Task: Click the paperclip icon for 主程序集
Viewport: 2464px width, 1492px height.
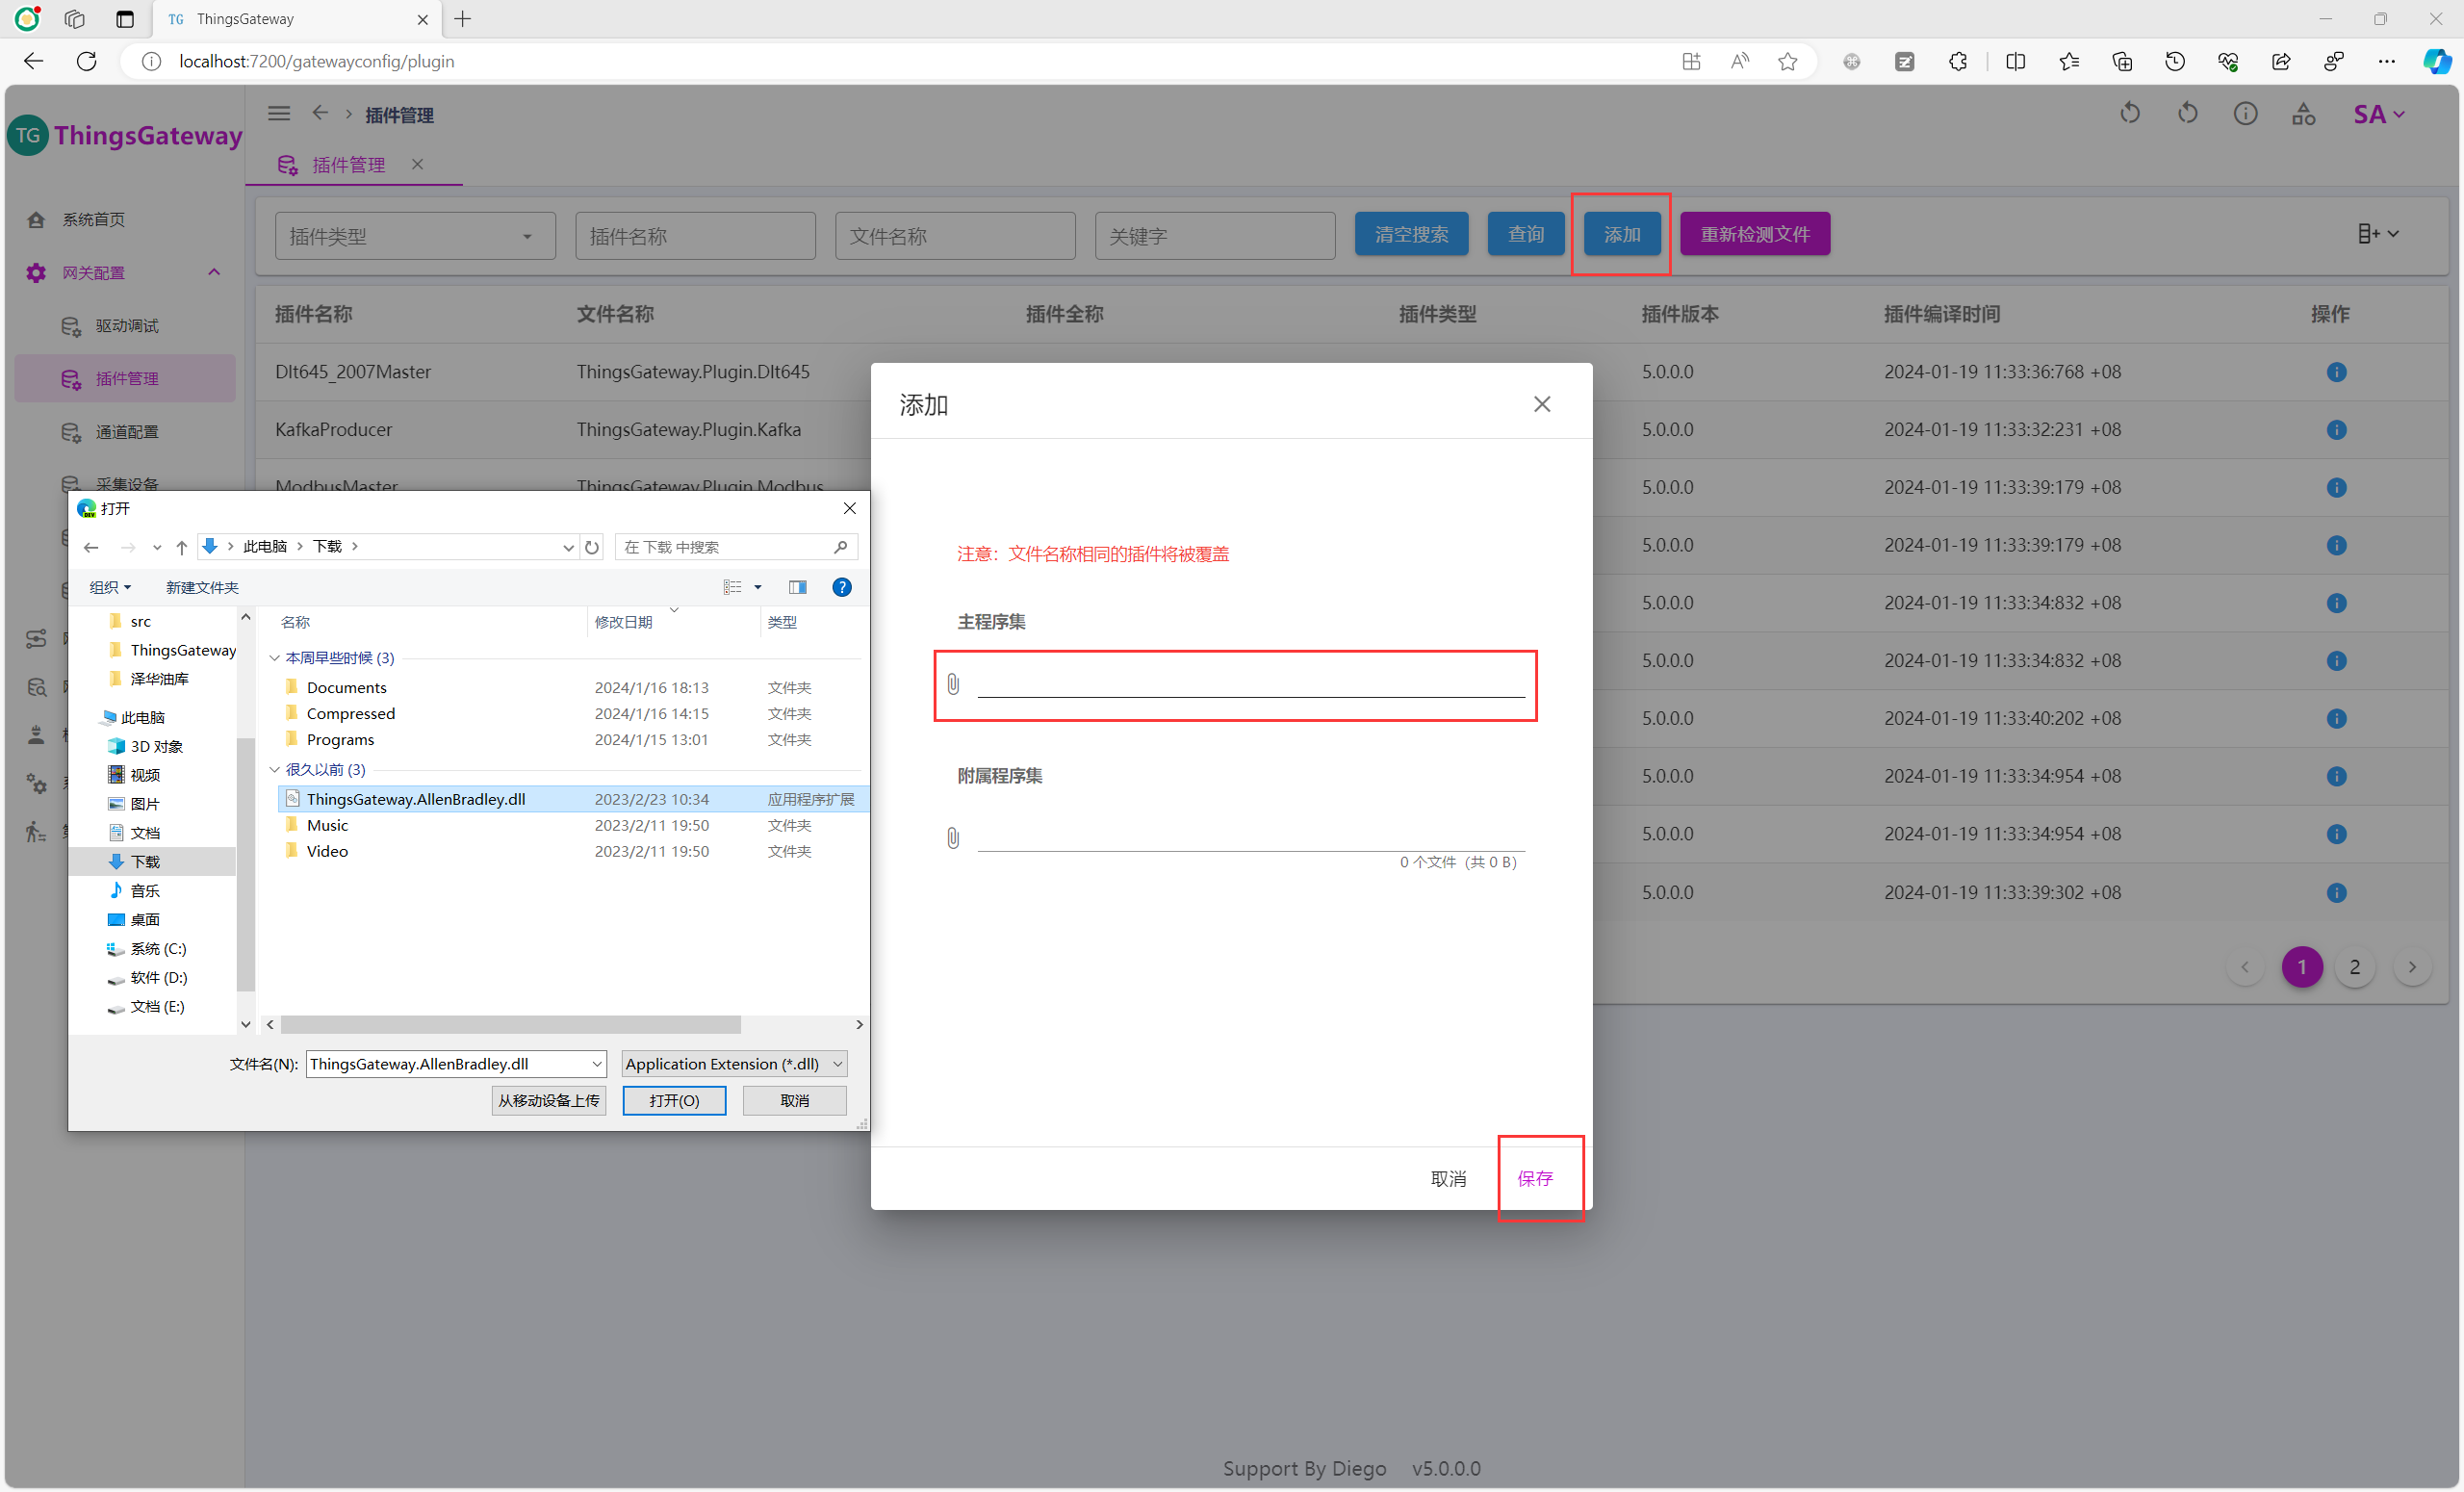Action: 953,684
